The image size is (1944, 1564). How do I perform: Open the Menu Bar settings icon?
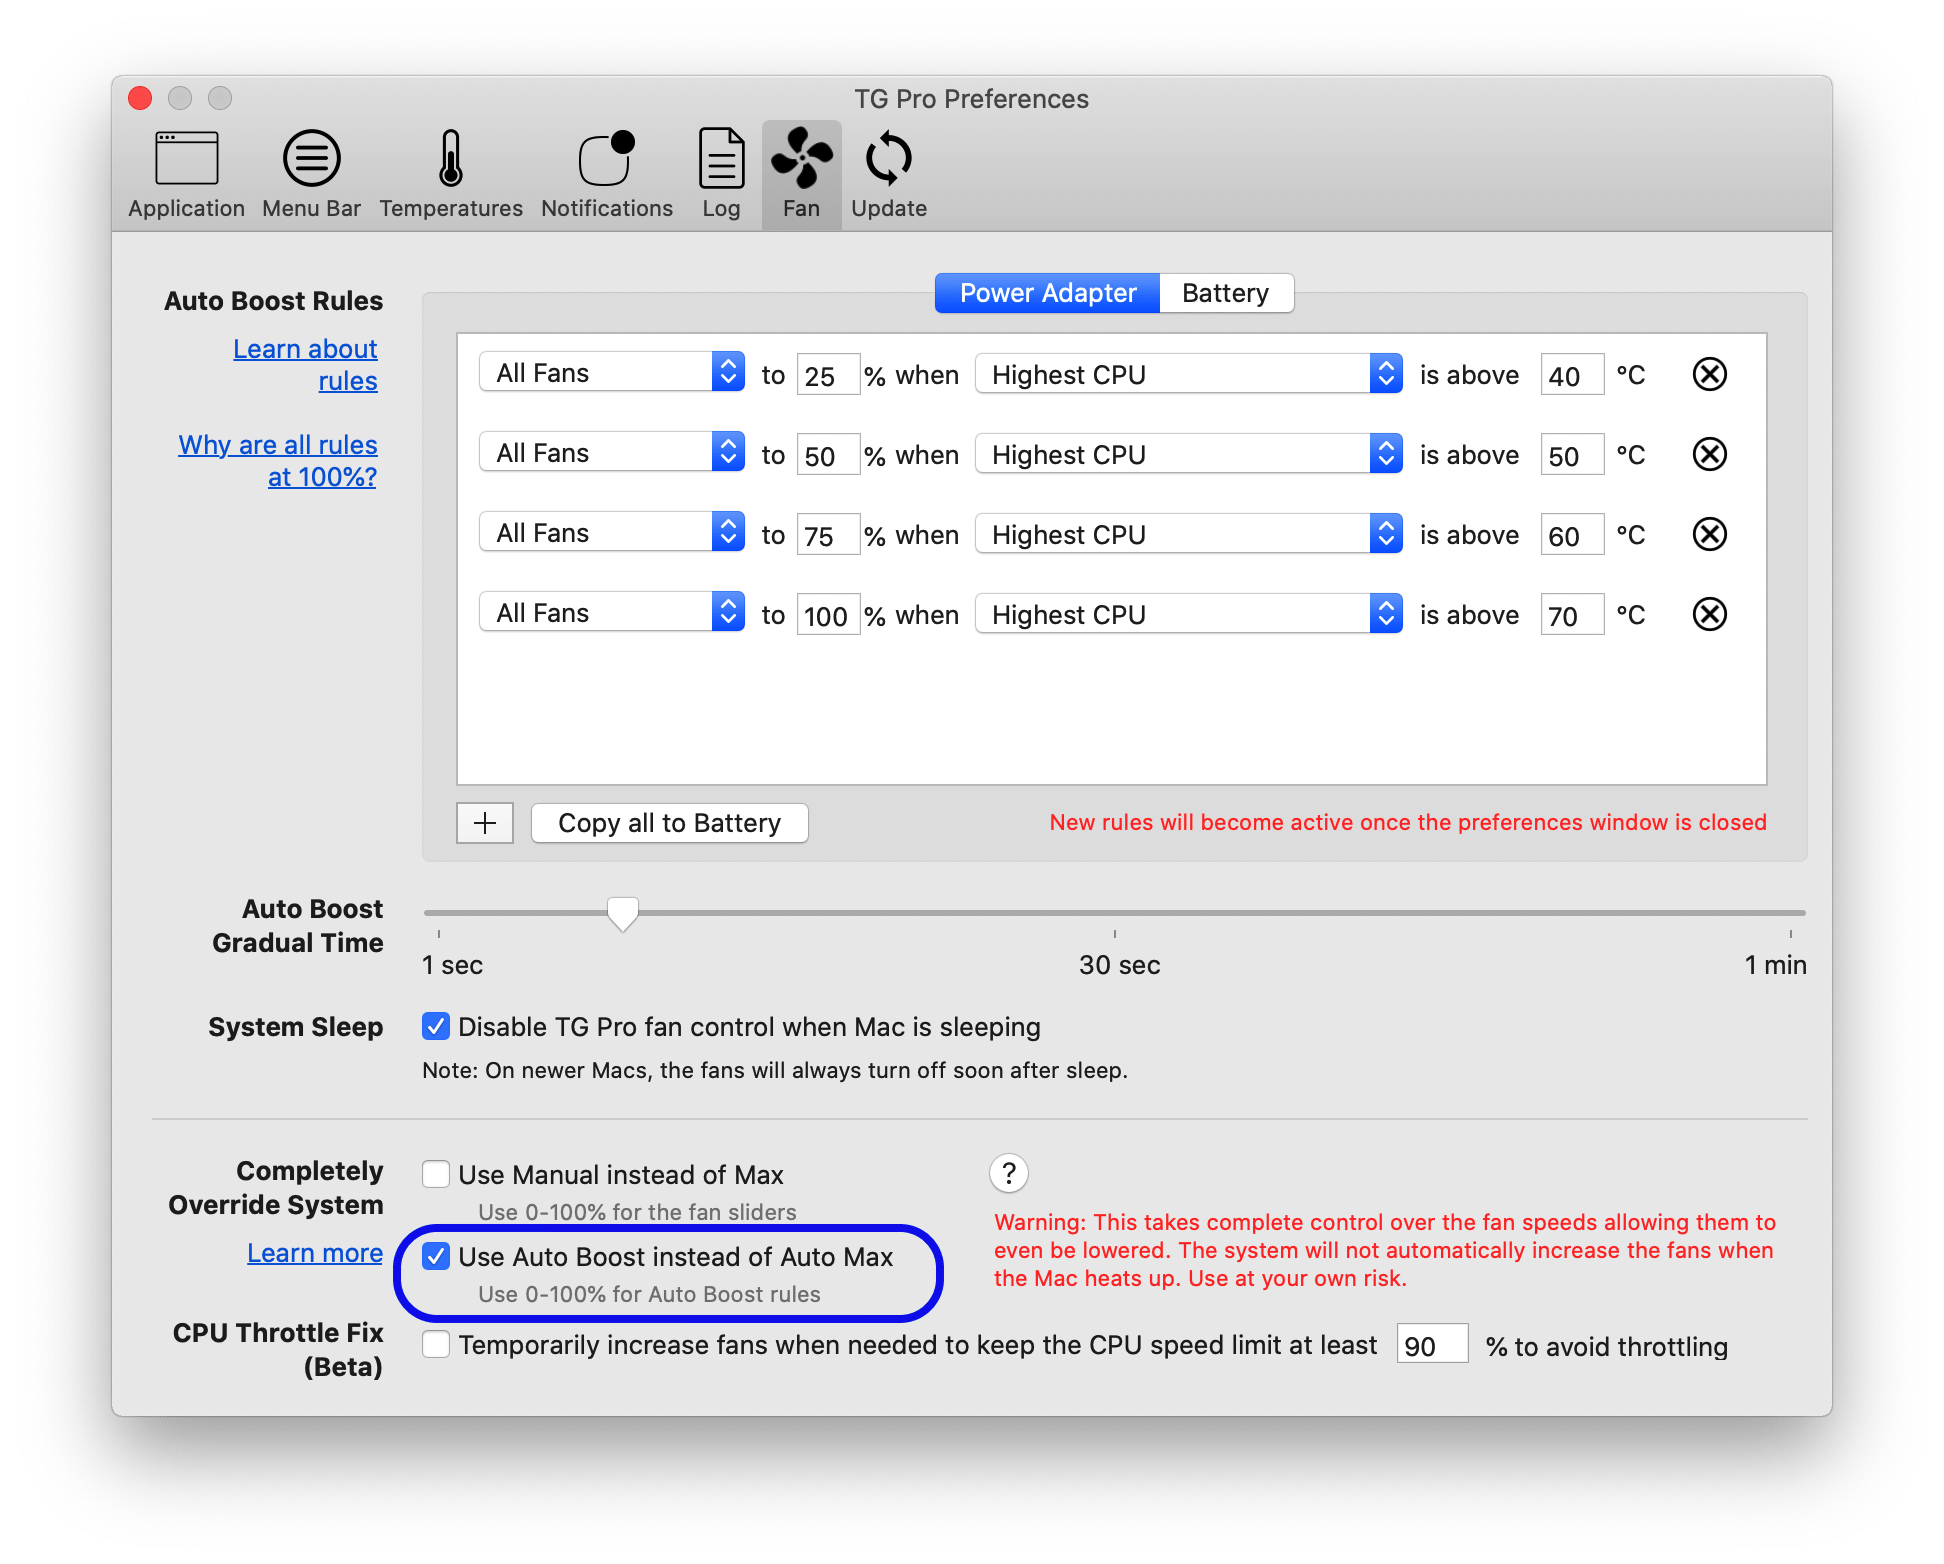[x=311, y=172]
